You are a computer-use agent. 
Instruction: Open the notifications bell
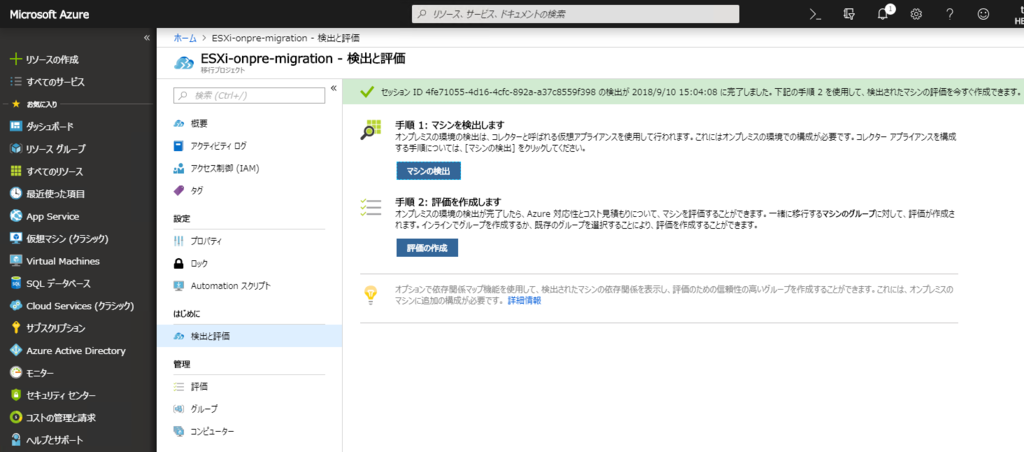pyautogui.click(x=884, y=14)
